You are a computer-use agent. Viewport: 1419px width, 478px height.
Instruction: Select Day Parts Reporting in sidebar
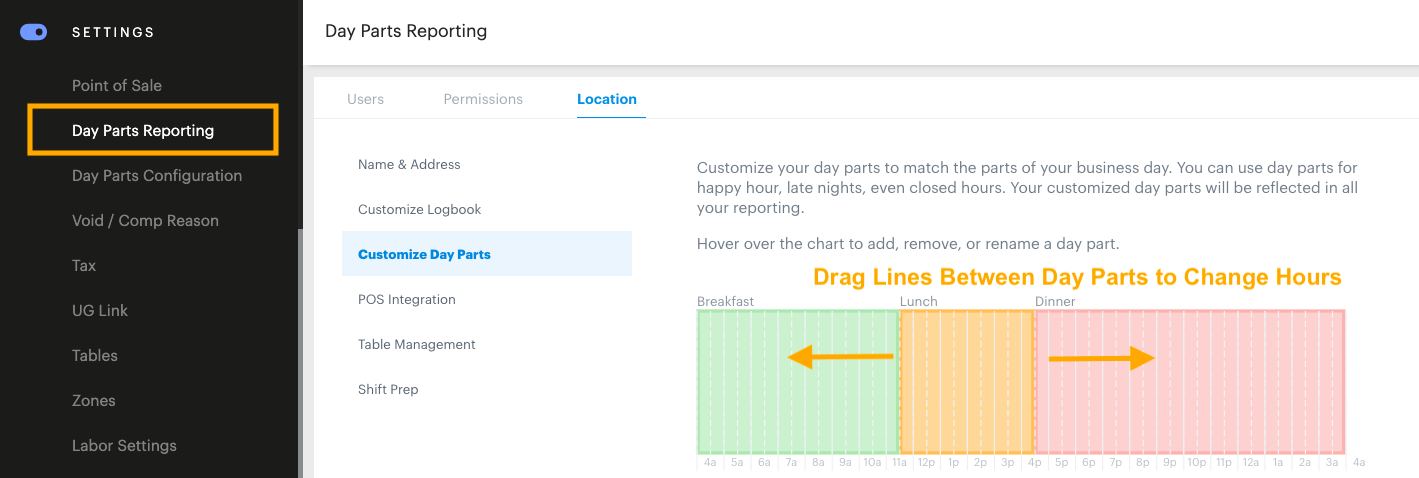pyautogui.click(x=143, y=131)
